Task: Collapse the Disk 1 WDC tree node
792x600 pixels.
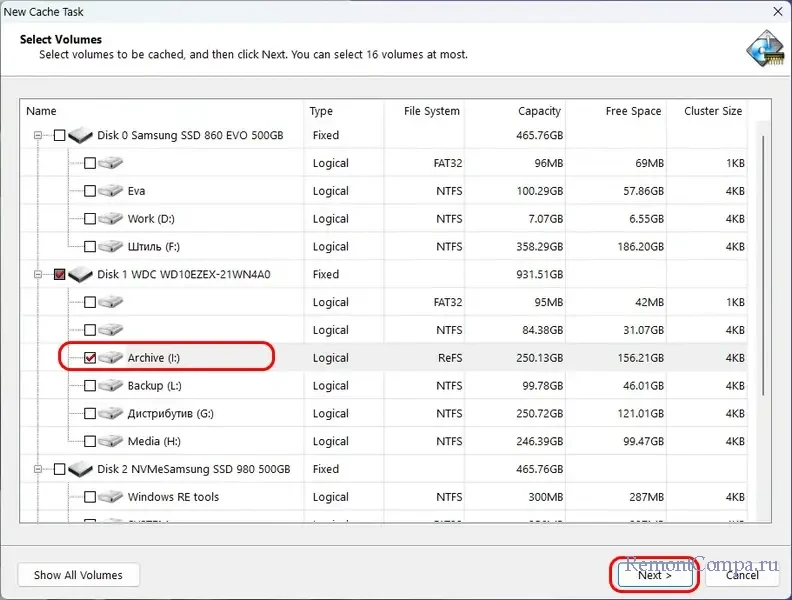Action: tap(39, 274)
